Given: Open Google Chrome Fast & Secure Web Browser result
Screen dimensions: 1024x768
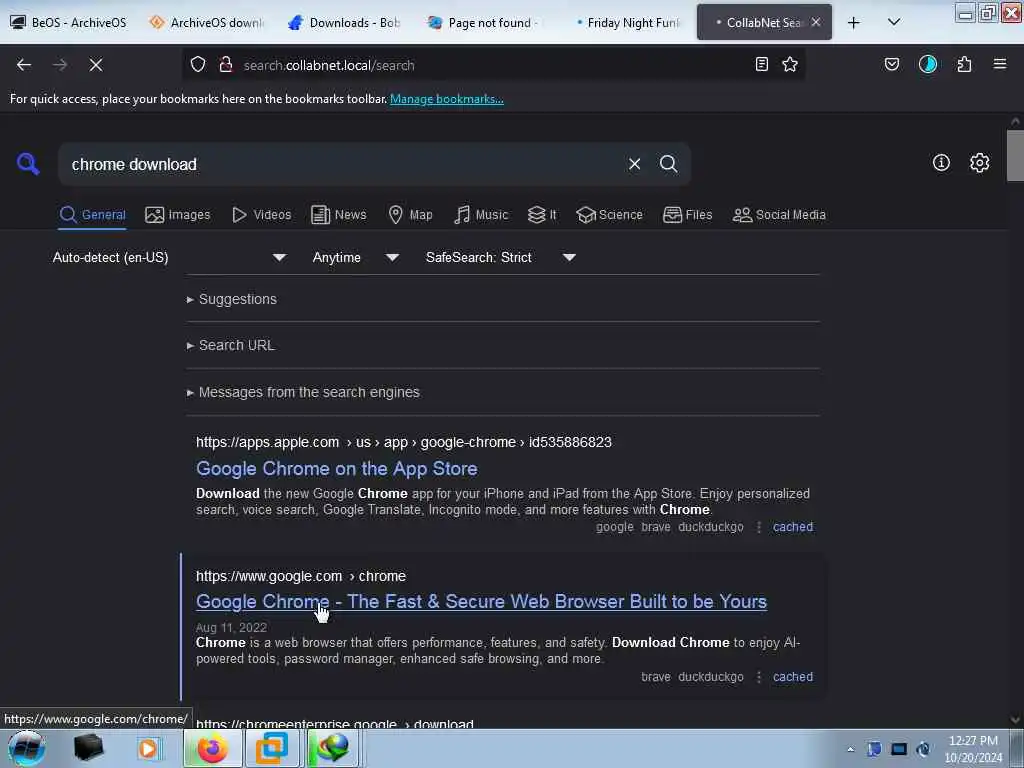Looking at the screenshot, I should [x=481, y=602].
